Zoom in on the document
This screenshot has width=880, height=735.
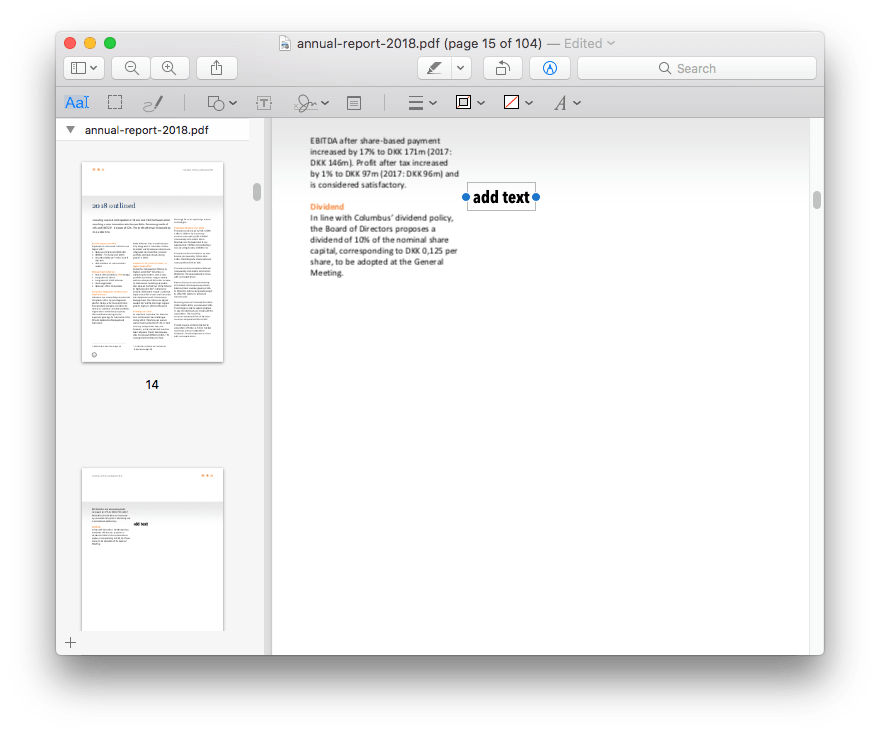[169, 68]
